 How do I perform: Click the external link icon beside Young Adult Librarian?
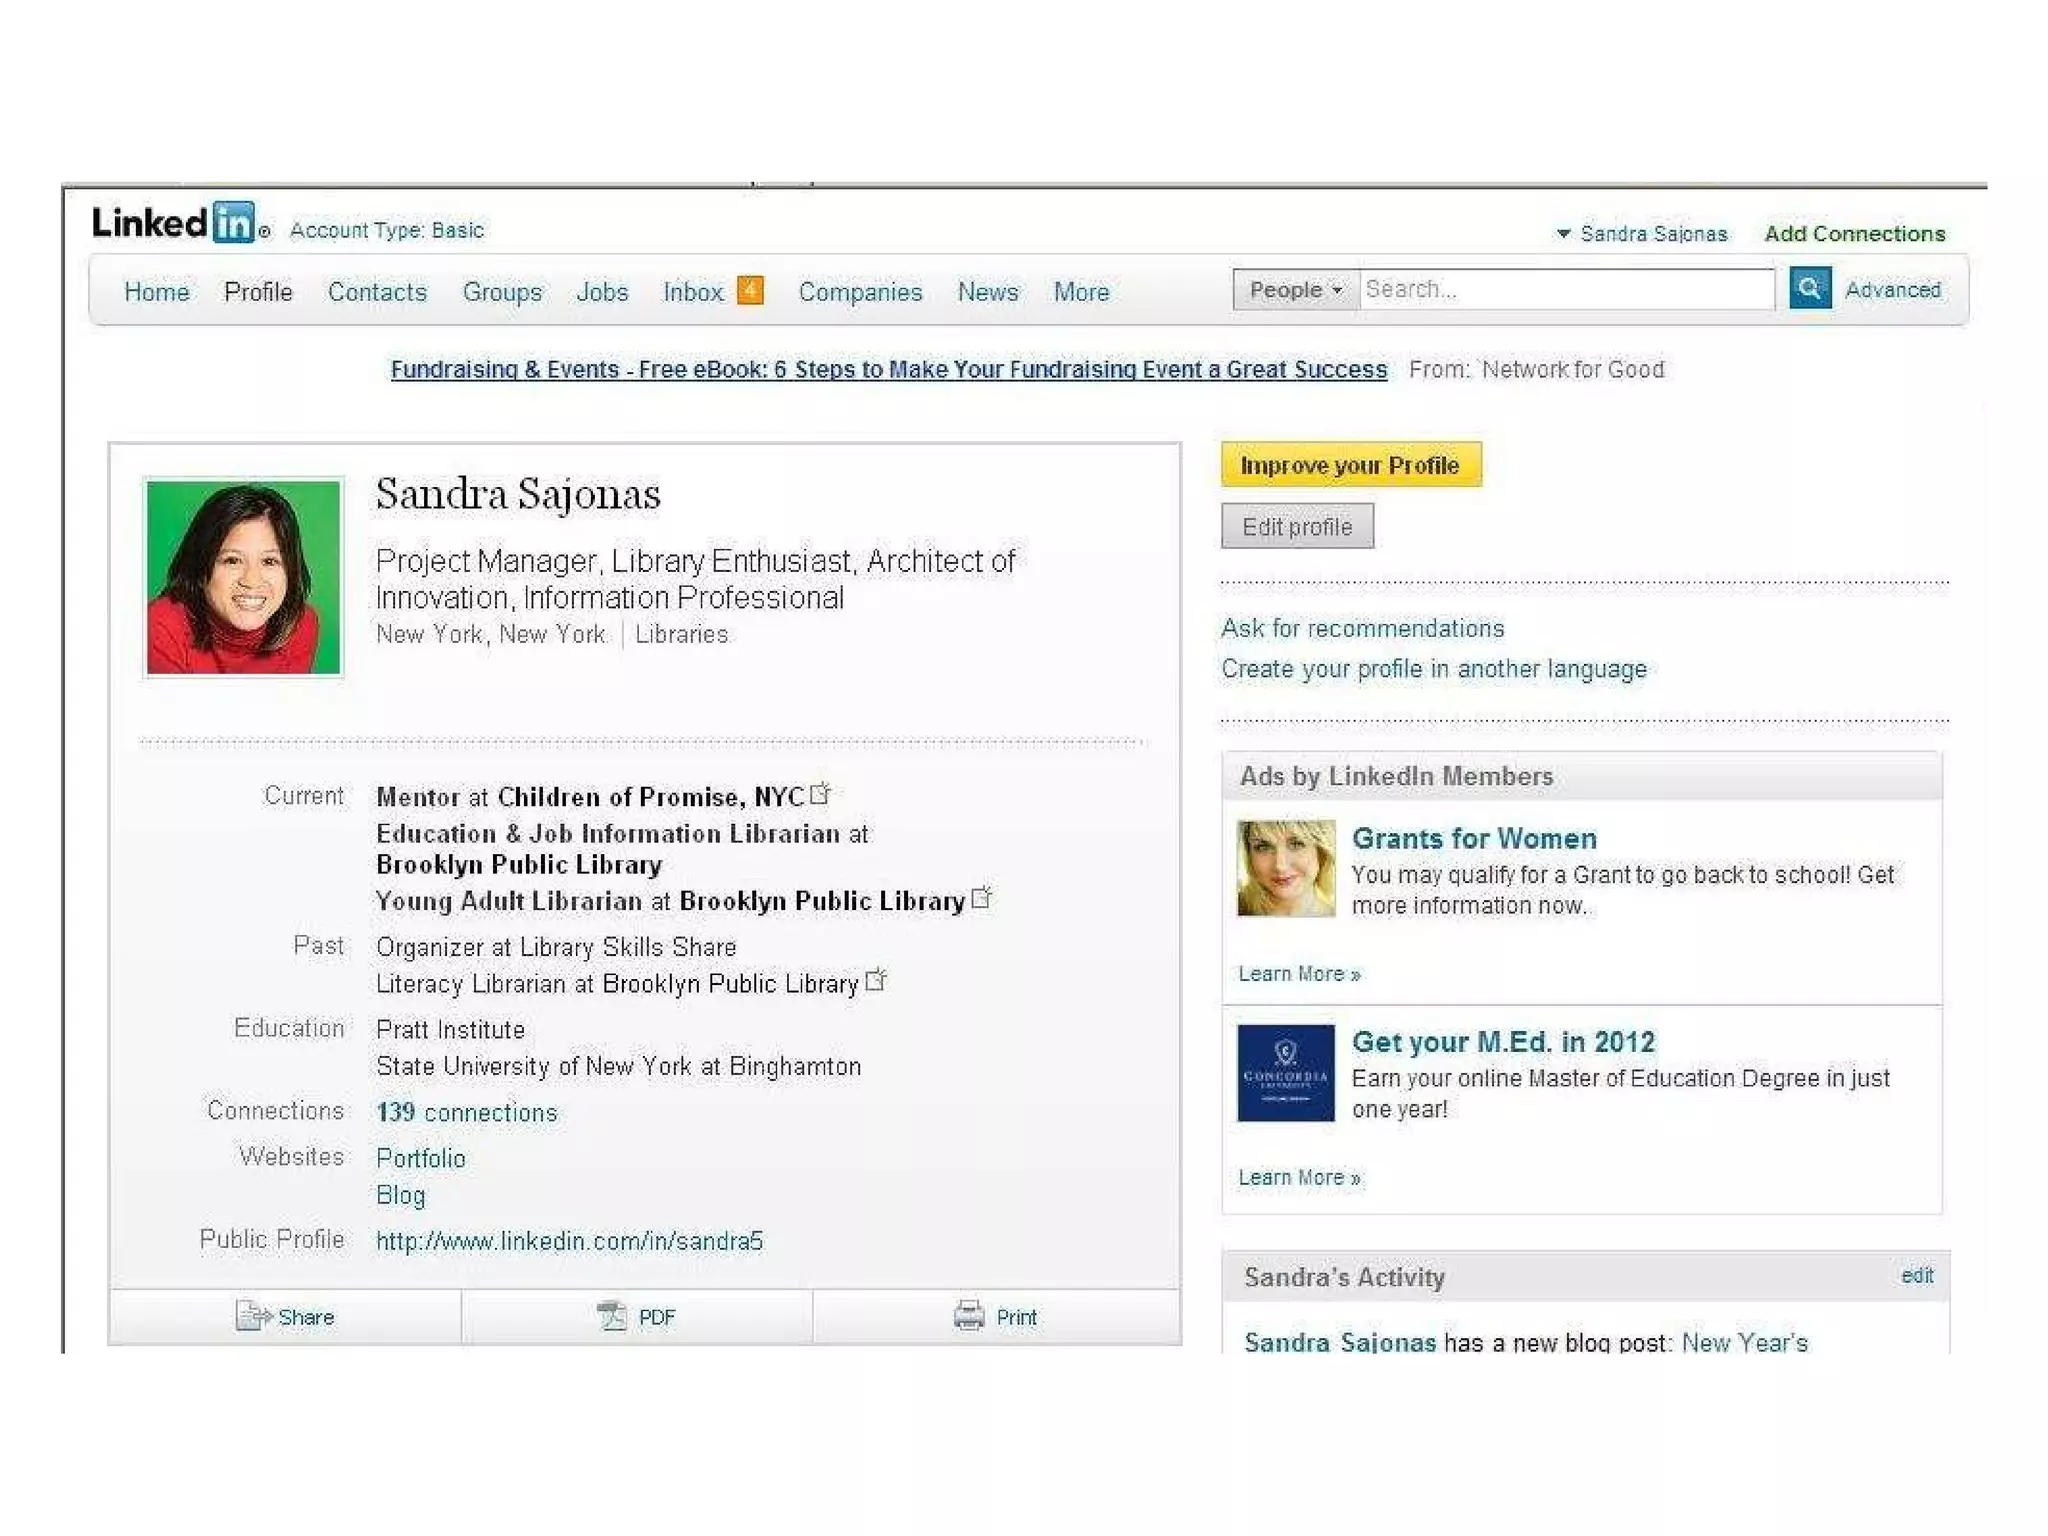[x=982, y=898]
